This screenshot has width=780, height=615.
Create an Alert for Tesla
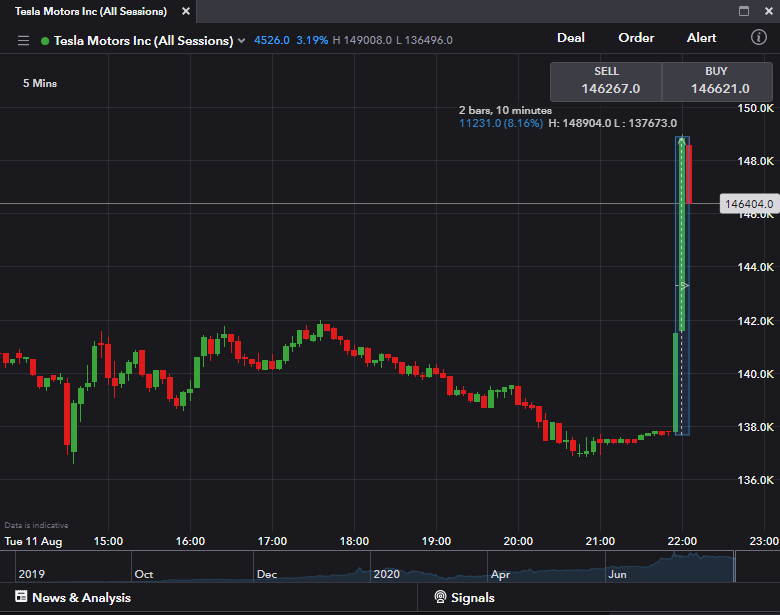pyautogui.click(x=701, y=38)
